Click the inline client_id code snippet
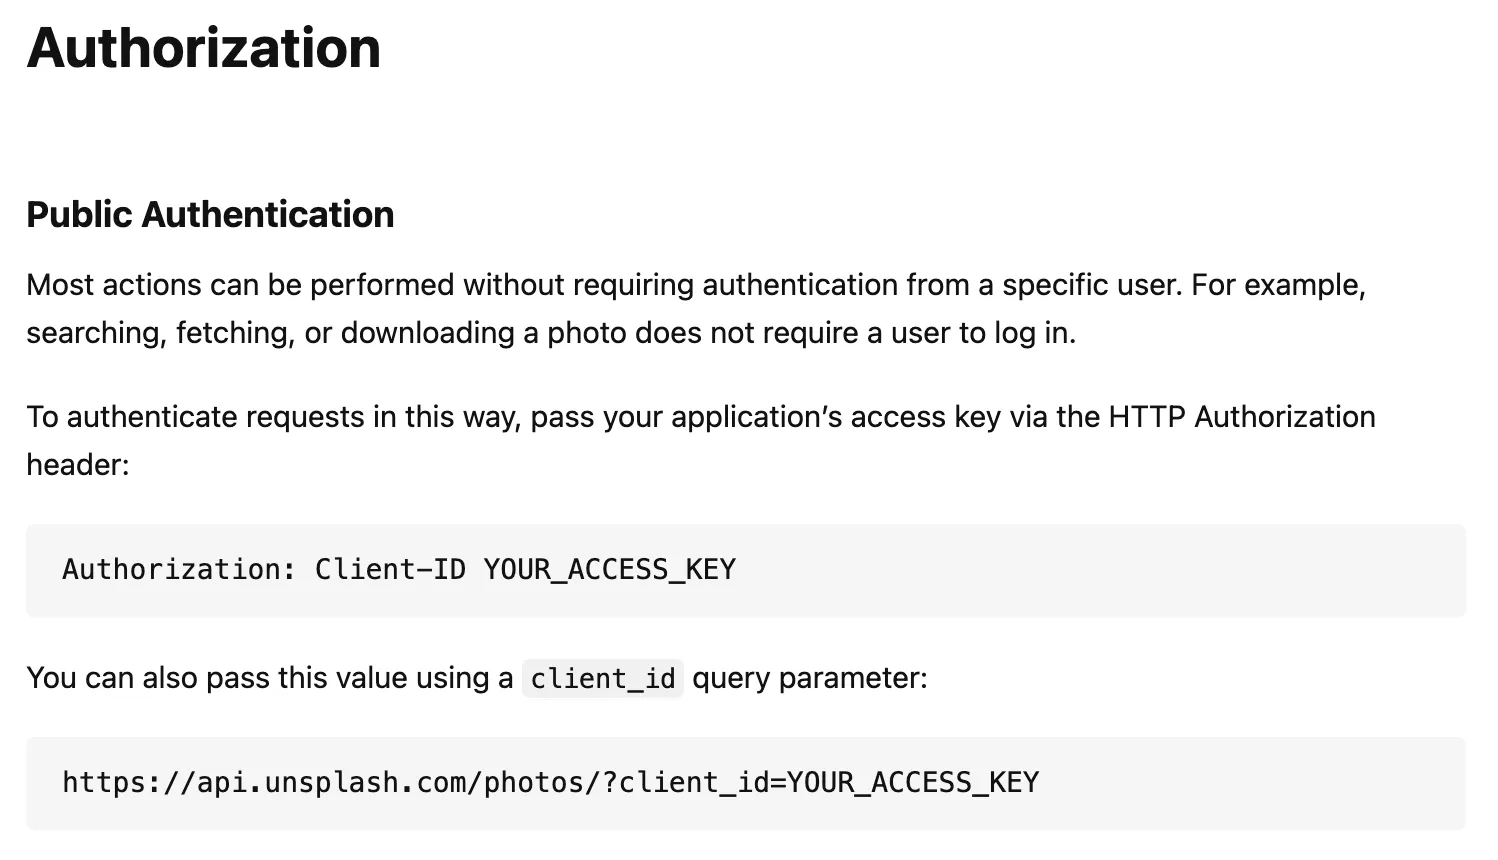 tap(602, 679)
